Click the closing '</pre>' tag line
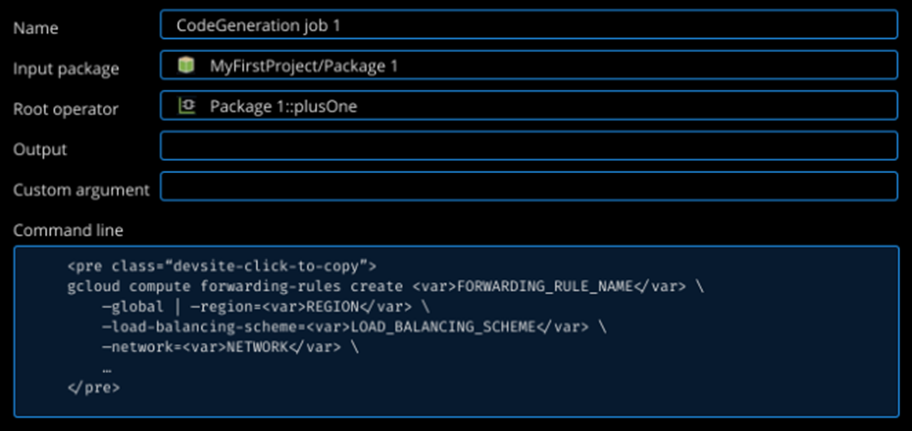912x431 pixels. [x=94, y=388]
